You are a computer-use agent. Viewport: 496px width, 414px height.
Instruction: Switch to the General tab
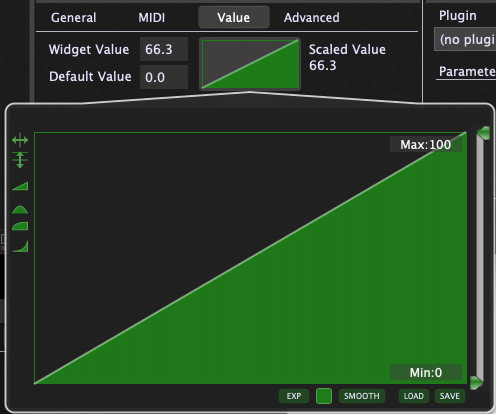74,18
